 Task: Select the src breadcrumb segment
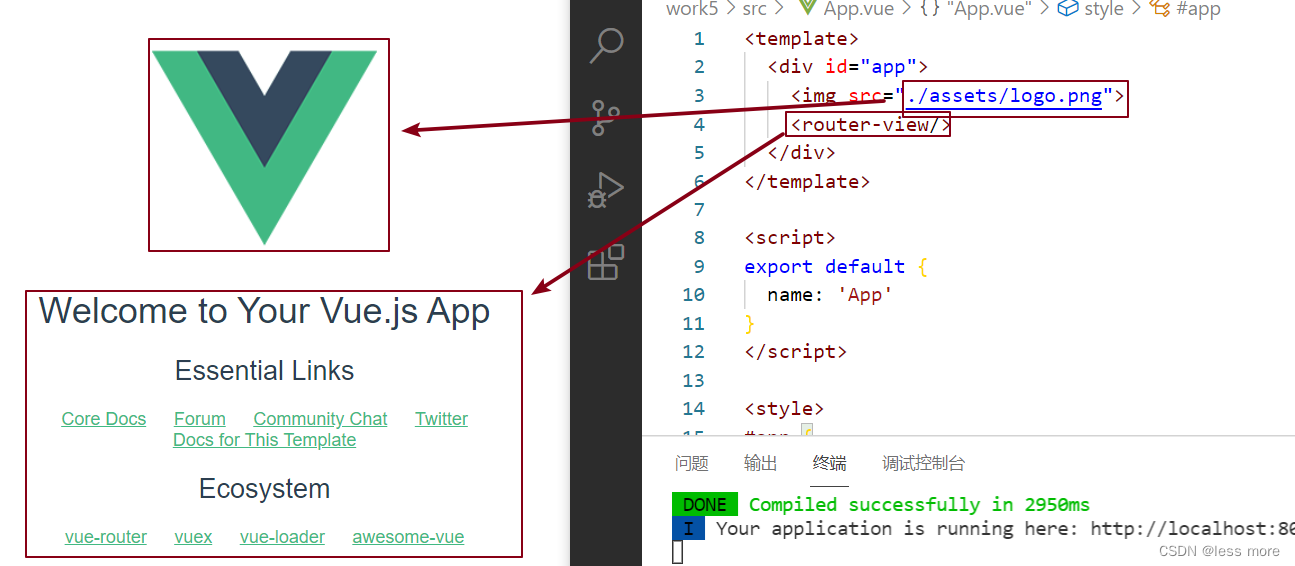pos(754,9)
